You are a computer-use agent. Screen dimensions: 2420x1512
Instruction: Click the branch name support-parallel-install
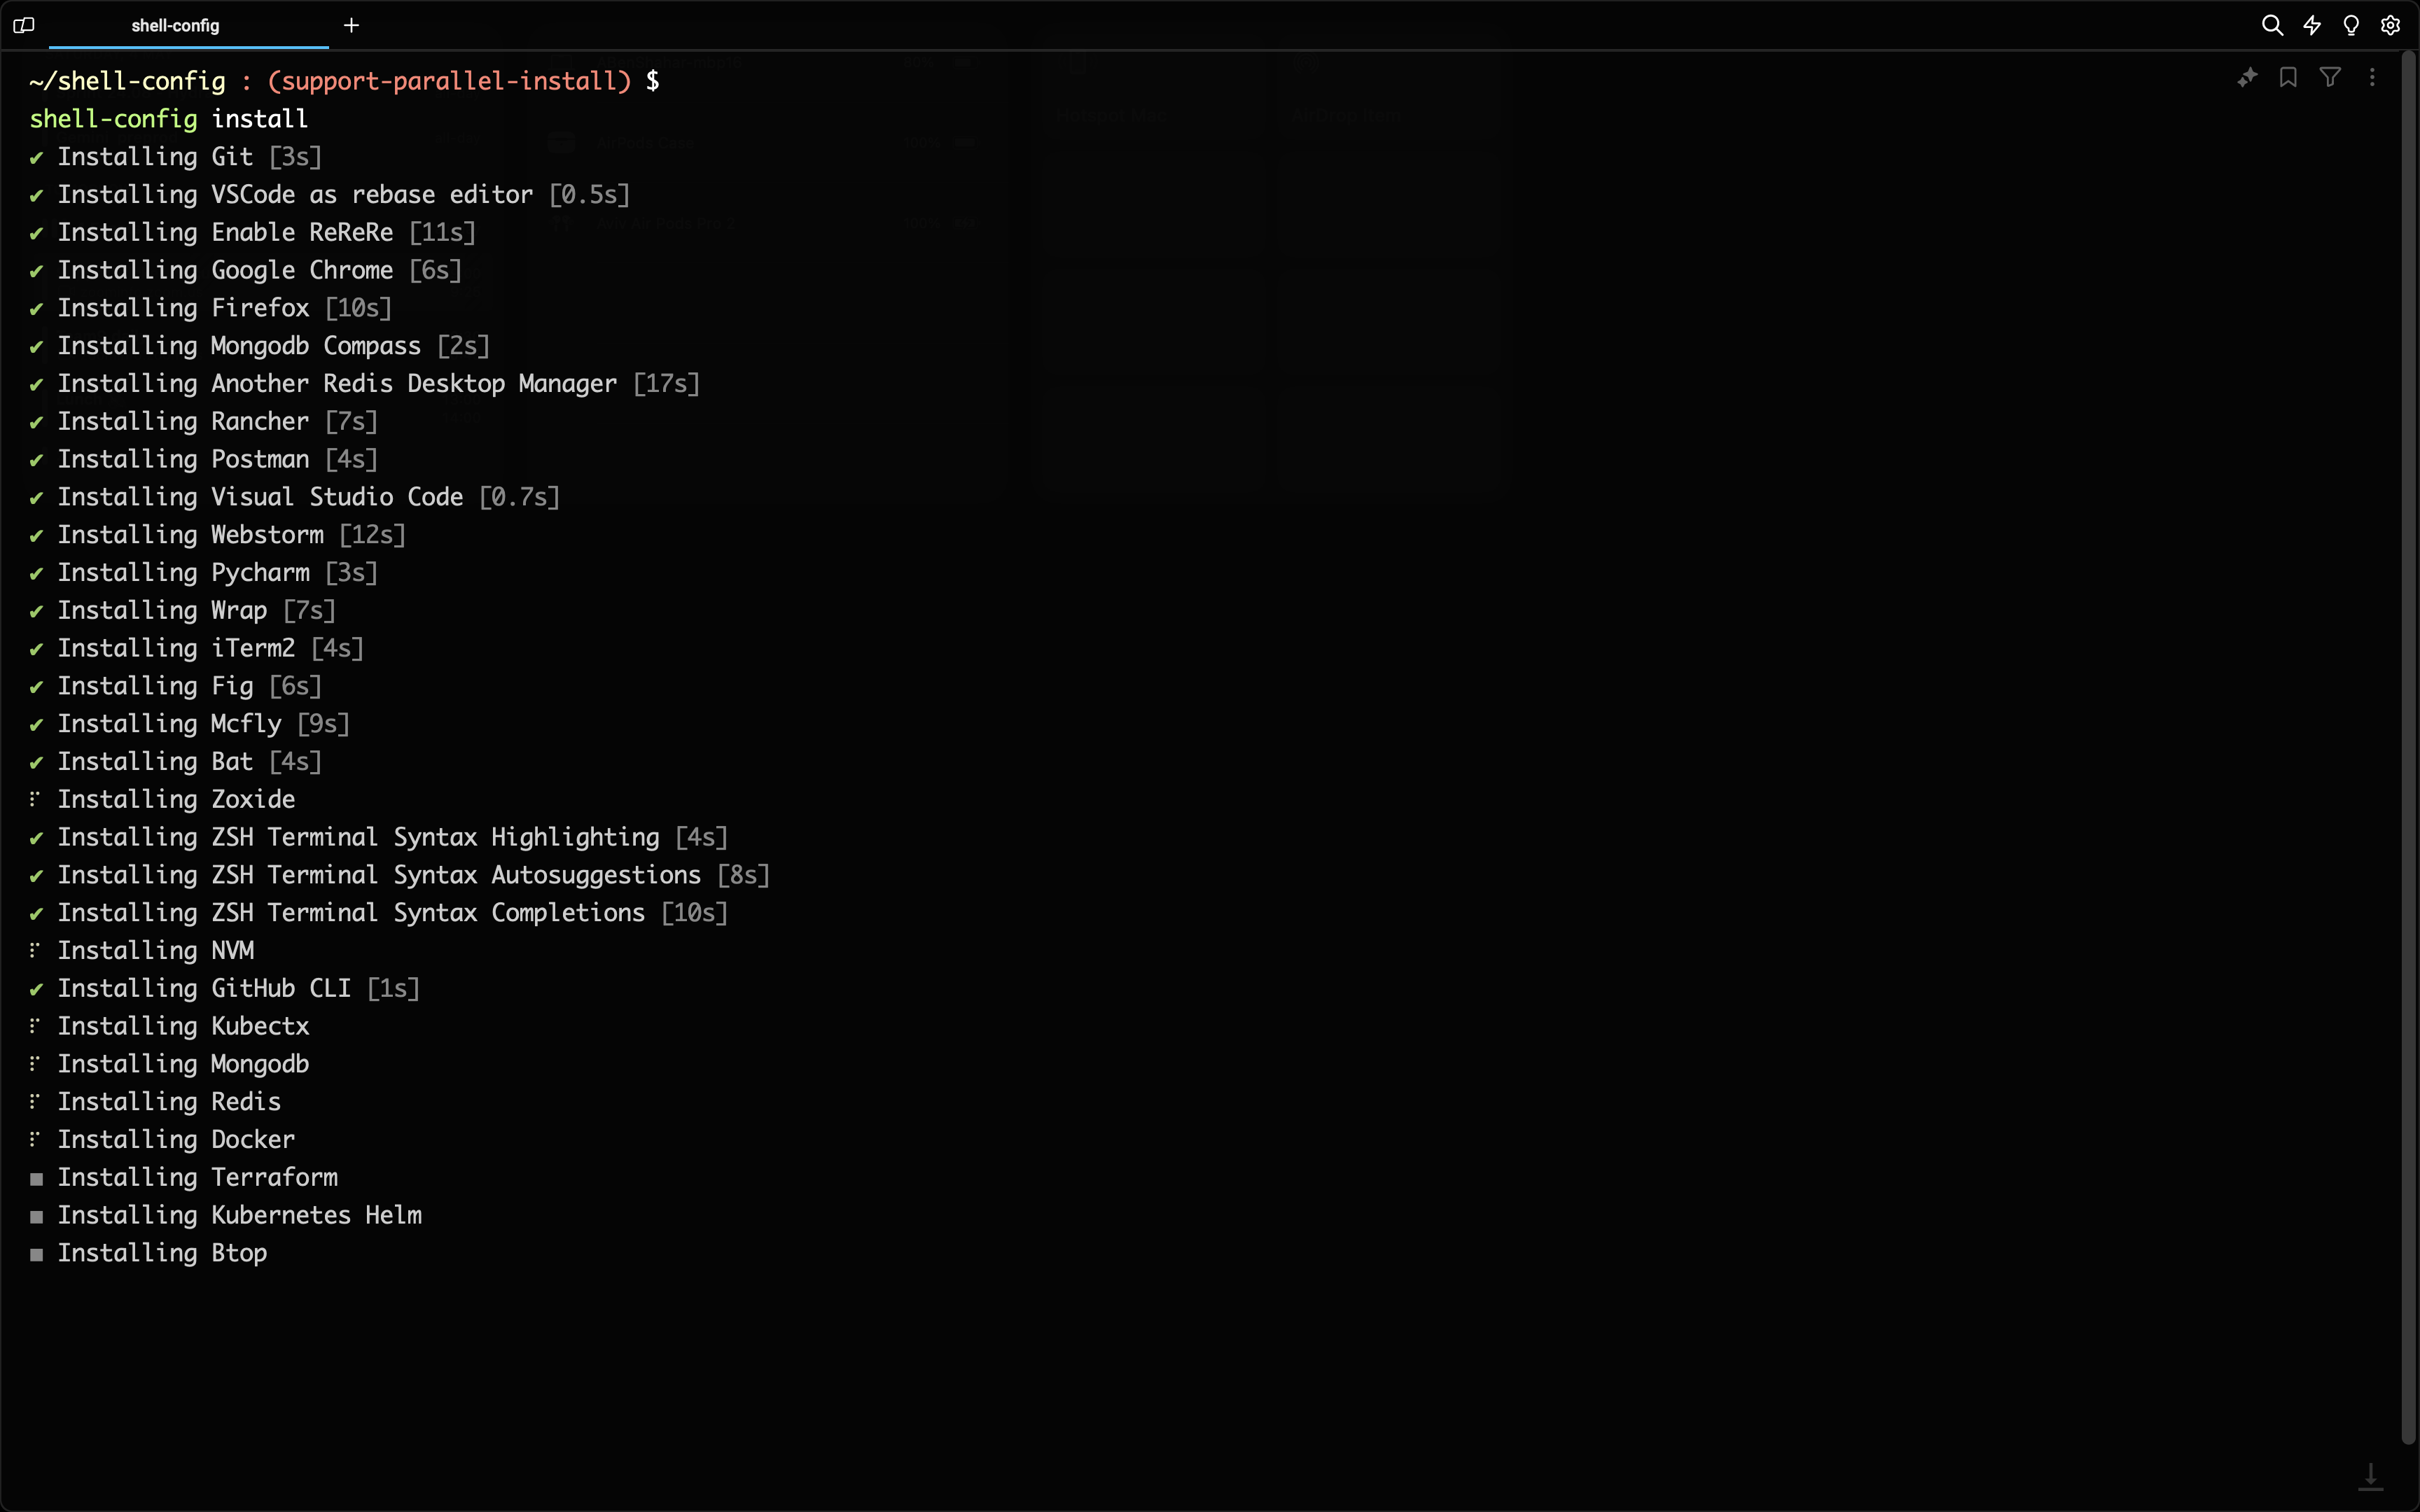(x=450, y=81)
